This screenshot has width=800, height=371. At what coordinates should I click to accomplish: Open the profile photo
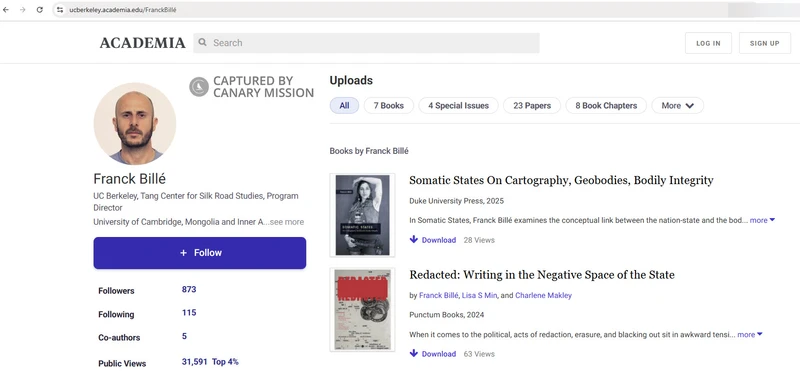pyautogui.click(x=135, y=123)
